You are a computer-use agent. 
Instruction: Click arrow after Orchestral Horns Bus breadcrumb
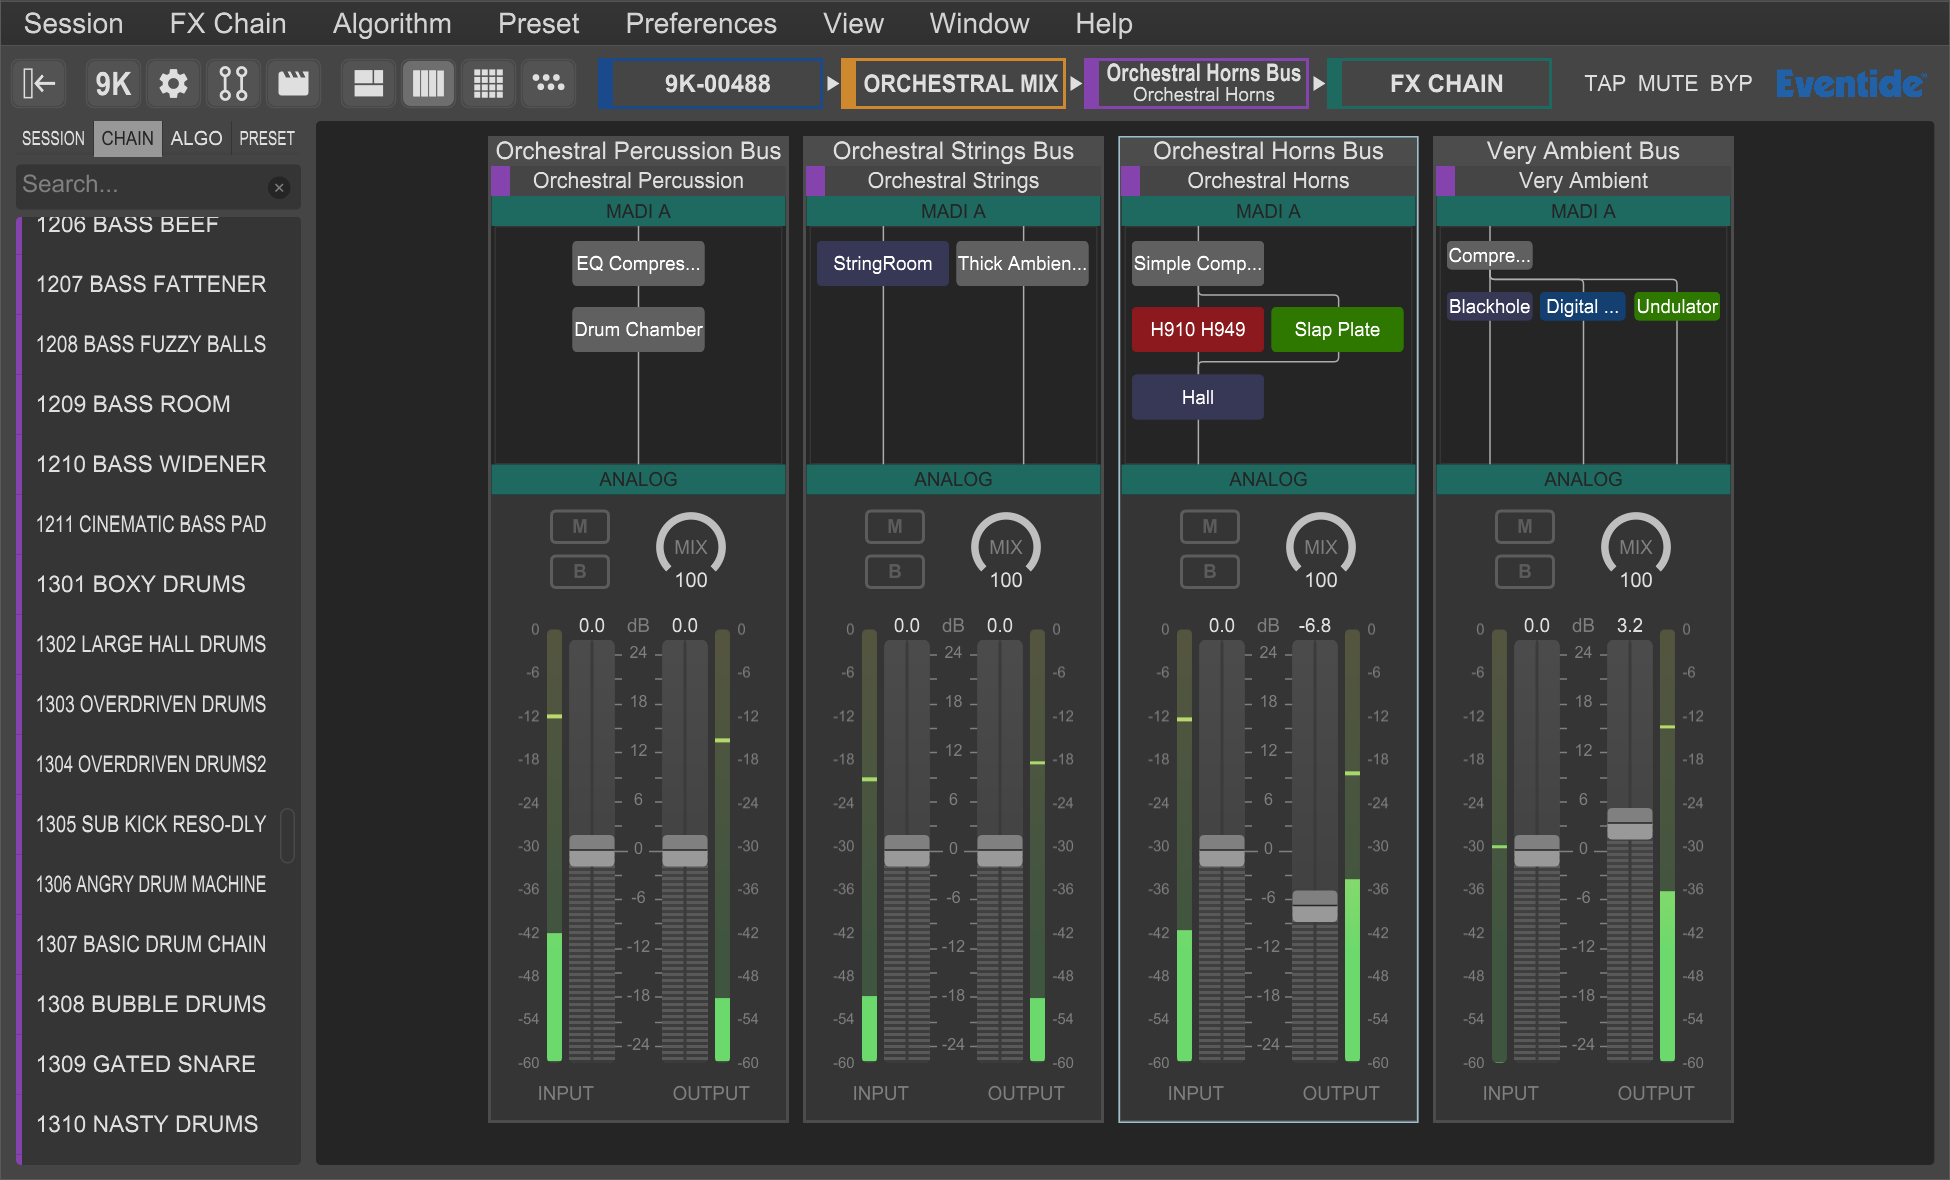pyautogui.click(x=1319, y=83)
